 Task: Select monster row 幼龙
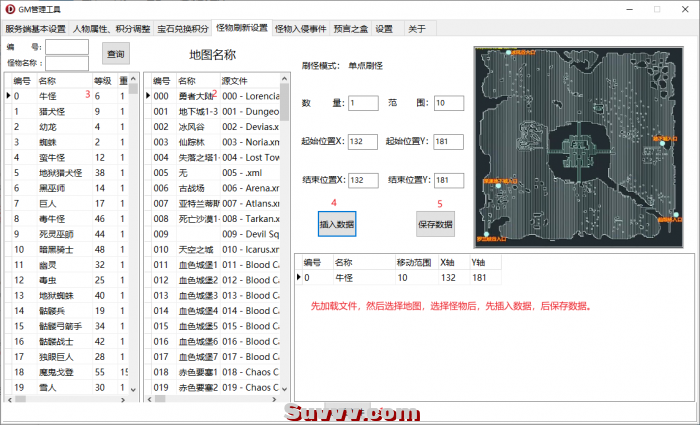click(x=67, y=127)
